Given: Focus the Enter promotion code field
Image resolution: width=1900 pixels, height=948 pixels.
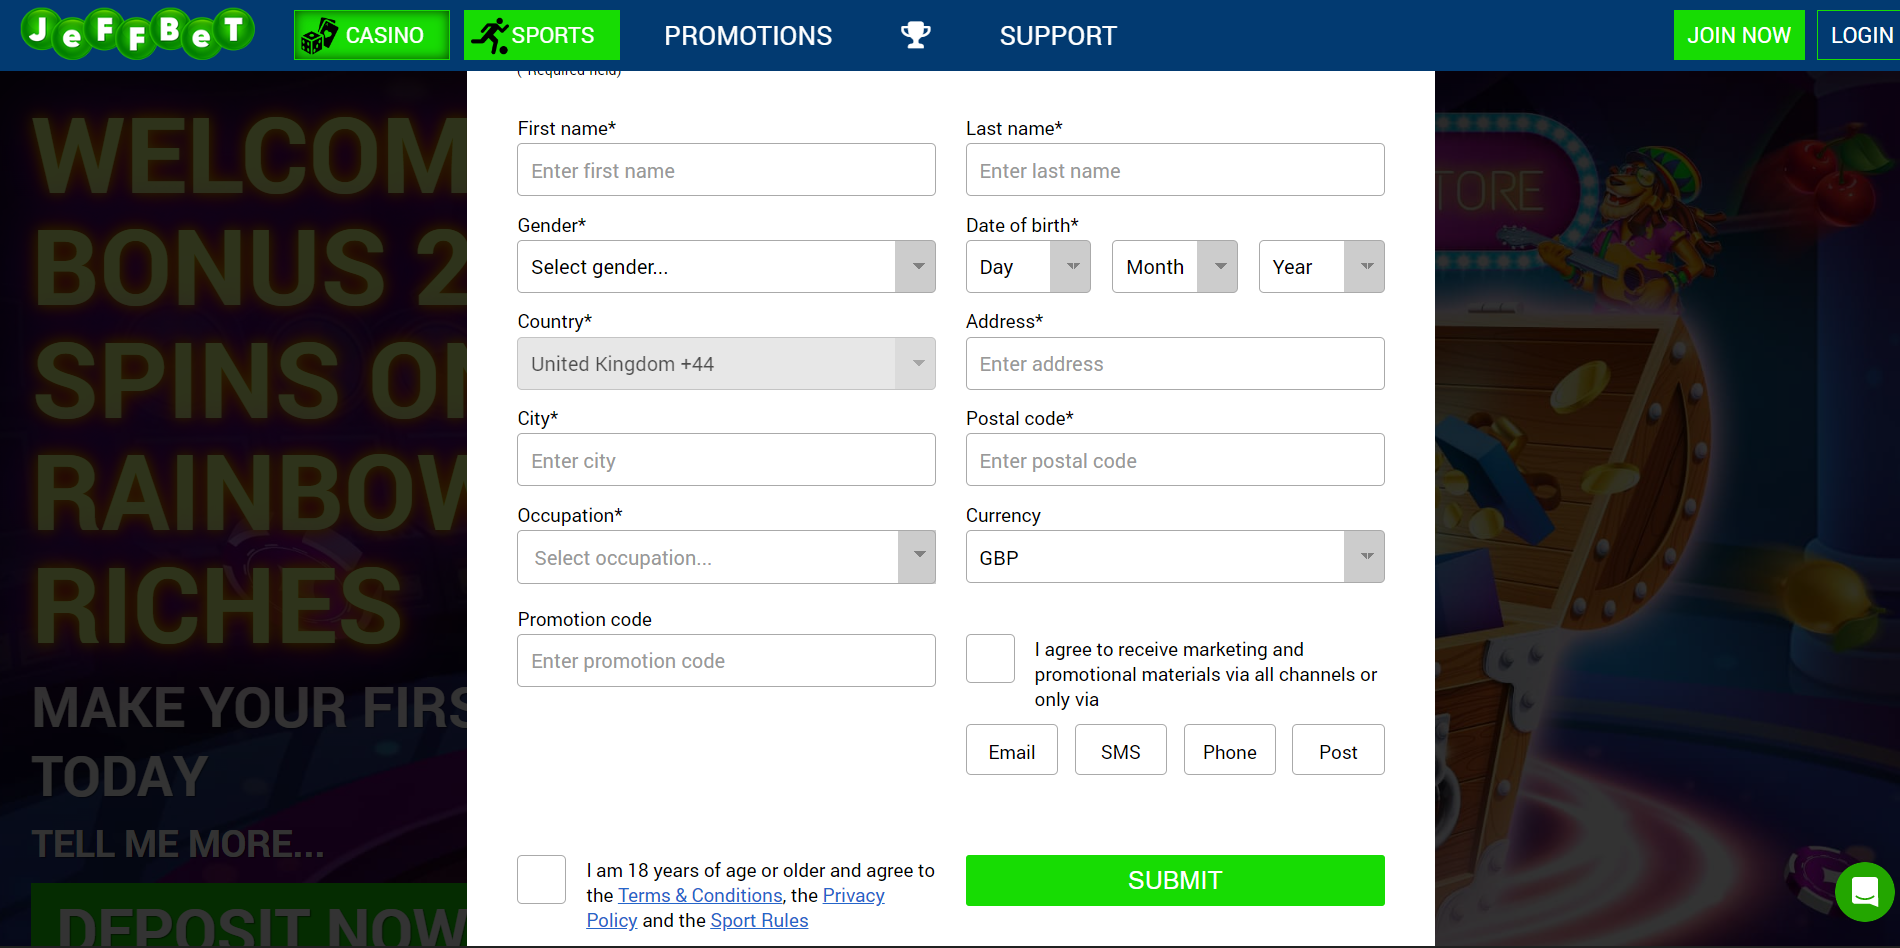Looking at the screenshot, I should pyautogui.click(x=726, y=661).
